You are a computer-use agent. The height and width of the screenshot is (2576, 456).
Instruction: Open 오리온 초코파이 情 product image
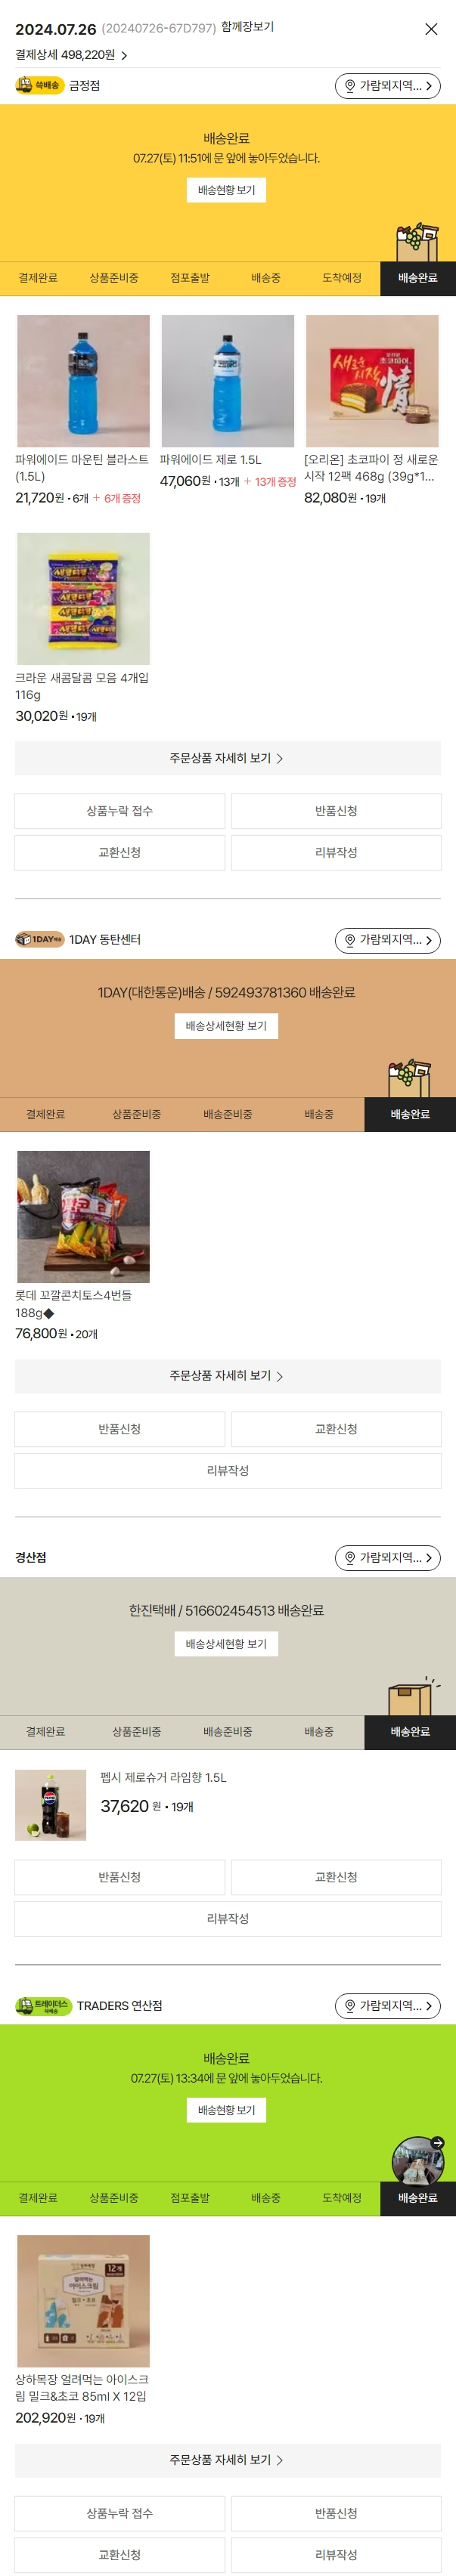point(372,381)
